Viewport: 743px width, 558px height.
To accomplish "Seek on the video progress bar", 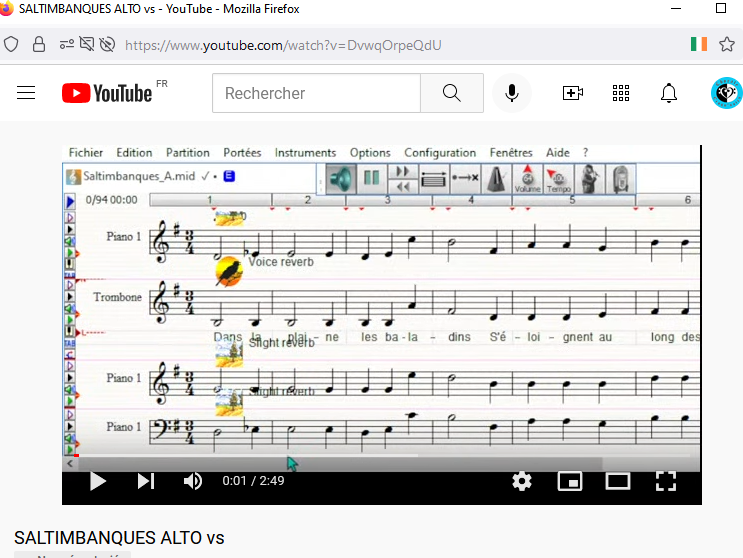I will [x=381, y=456].
